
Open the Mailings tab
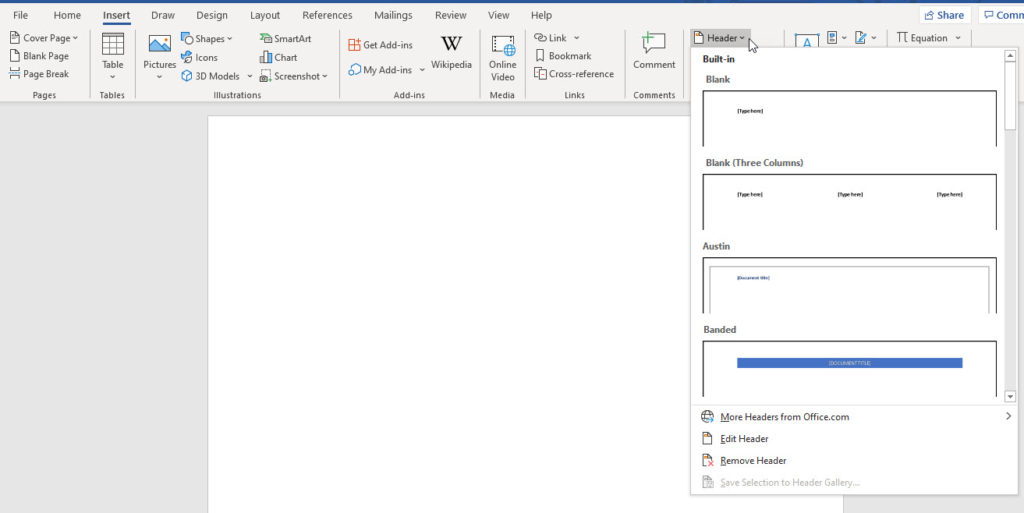tap(393, 15)
